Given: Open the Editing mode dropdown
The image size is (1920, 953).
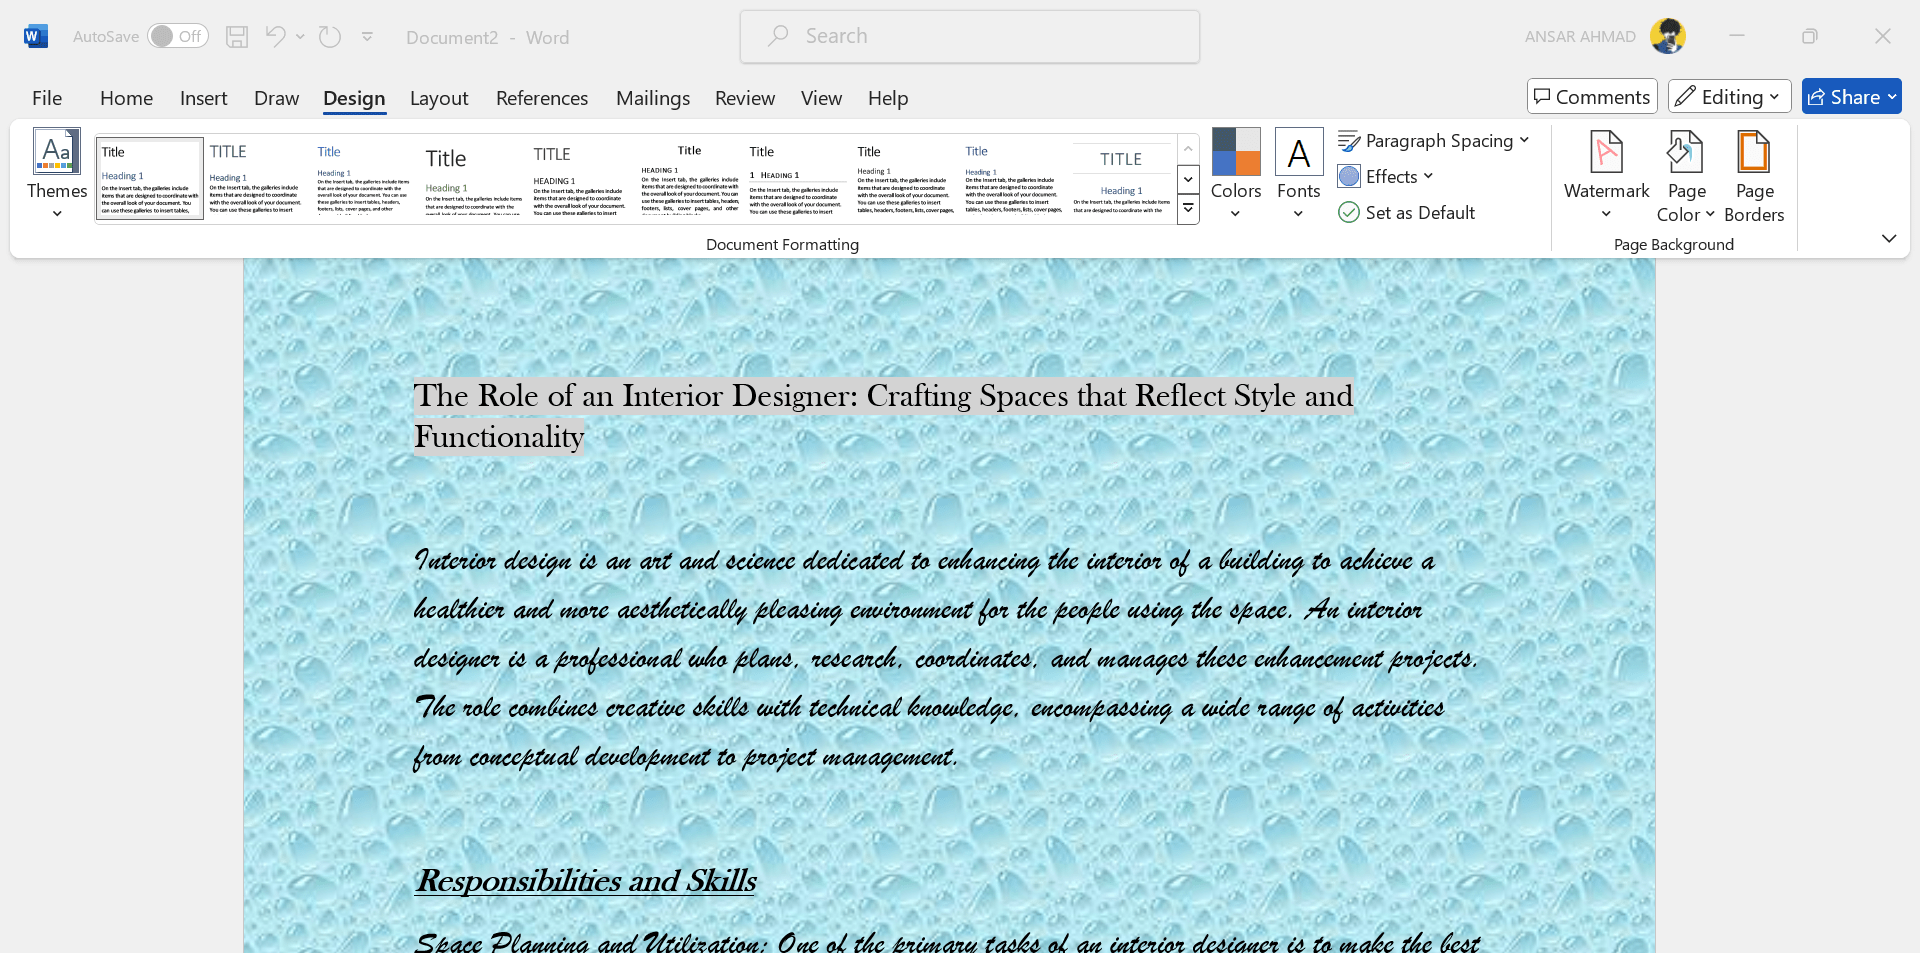Looking at the screenshot, I should 1729,97.
